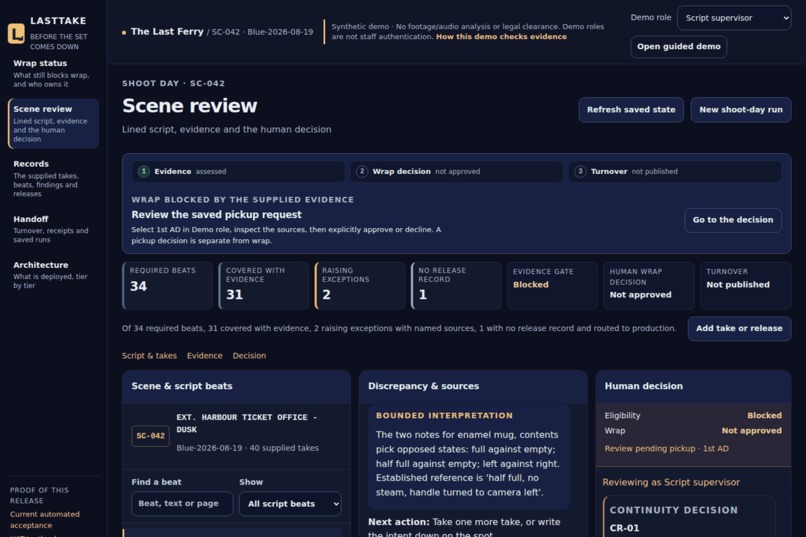The image size is (806, 537).
Task: Open Wrap status in the sidebar
Action: pos(53,73)
